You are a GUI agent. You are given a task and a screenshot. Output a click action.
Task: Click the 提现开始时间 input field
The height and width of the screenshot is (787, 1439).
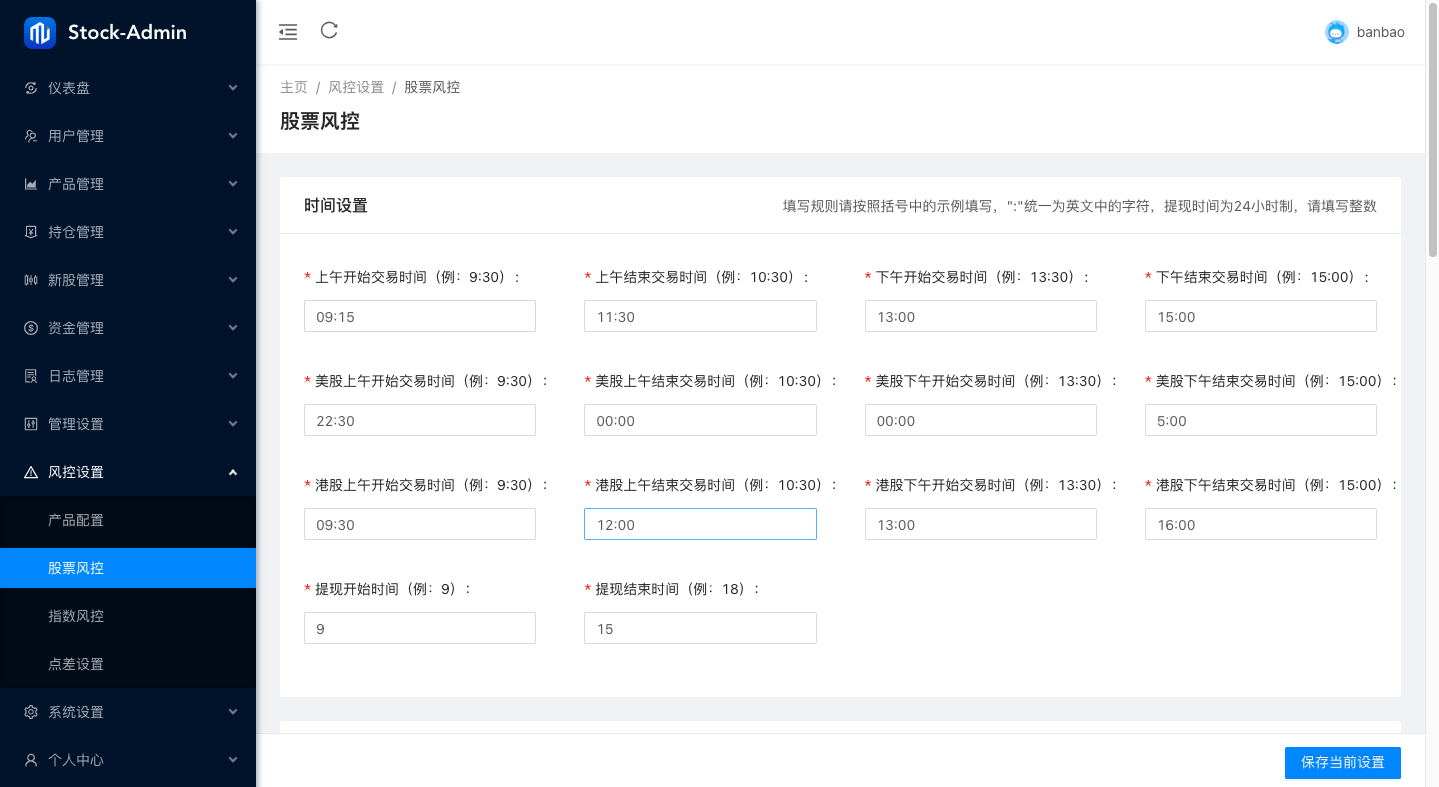coord(419,627)
